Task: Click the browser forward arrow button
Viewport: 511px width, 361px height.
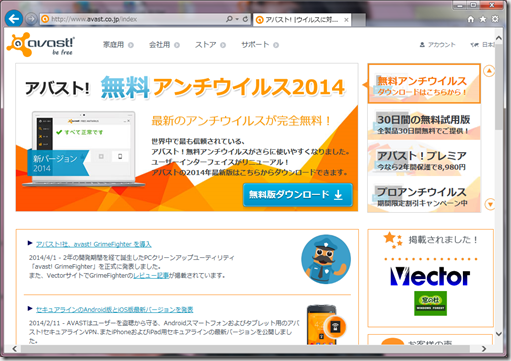Action: pos(31,19)
